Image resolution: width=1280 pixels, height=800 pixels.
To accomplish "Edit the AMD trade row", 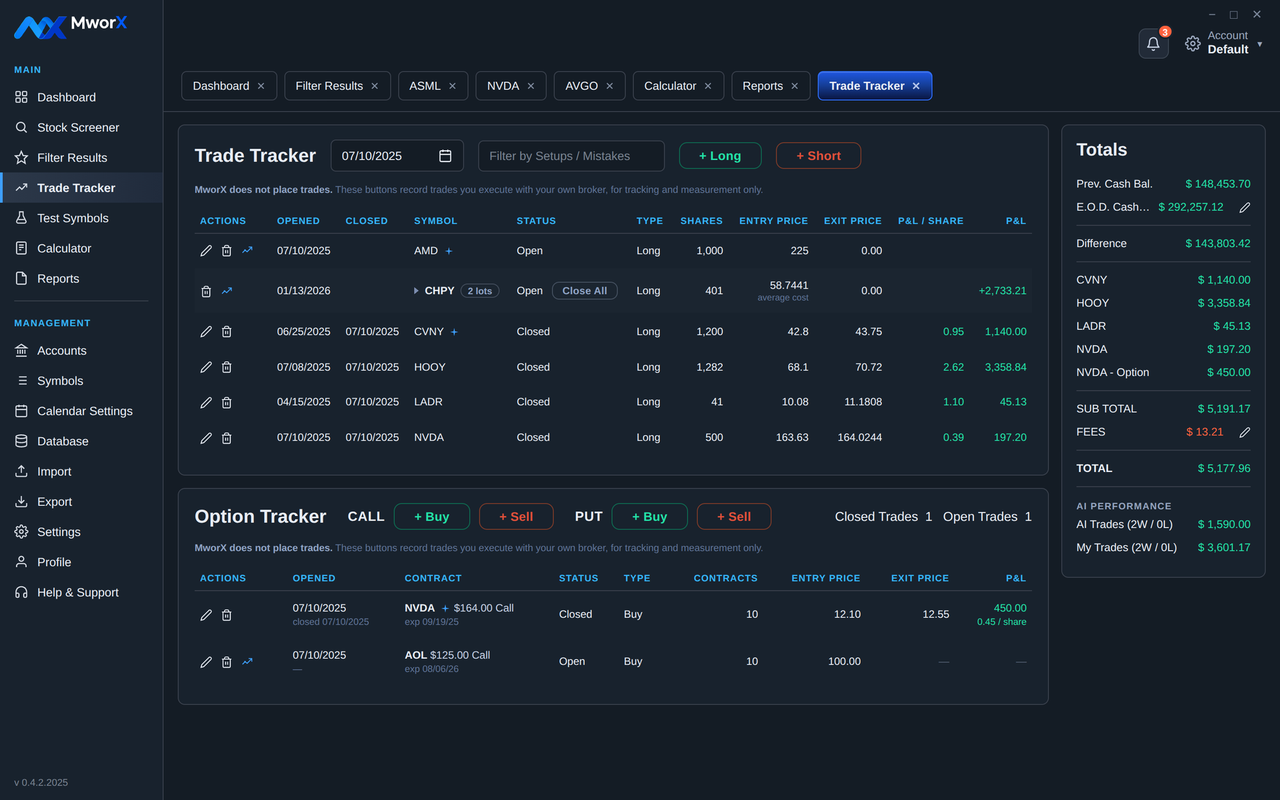I will click(206, 251).
